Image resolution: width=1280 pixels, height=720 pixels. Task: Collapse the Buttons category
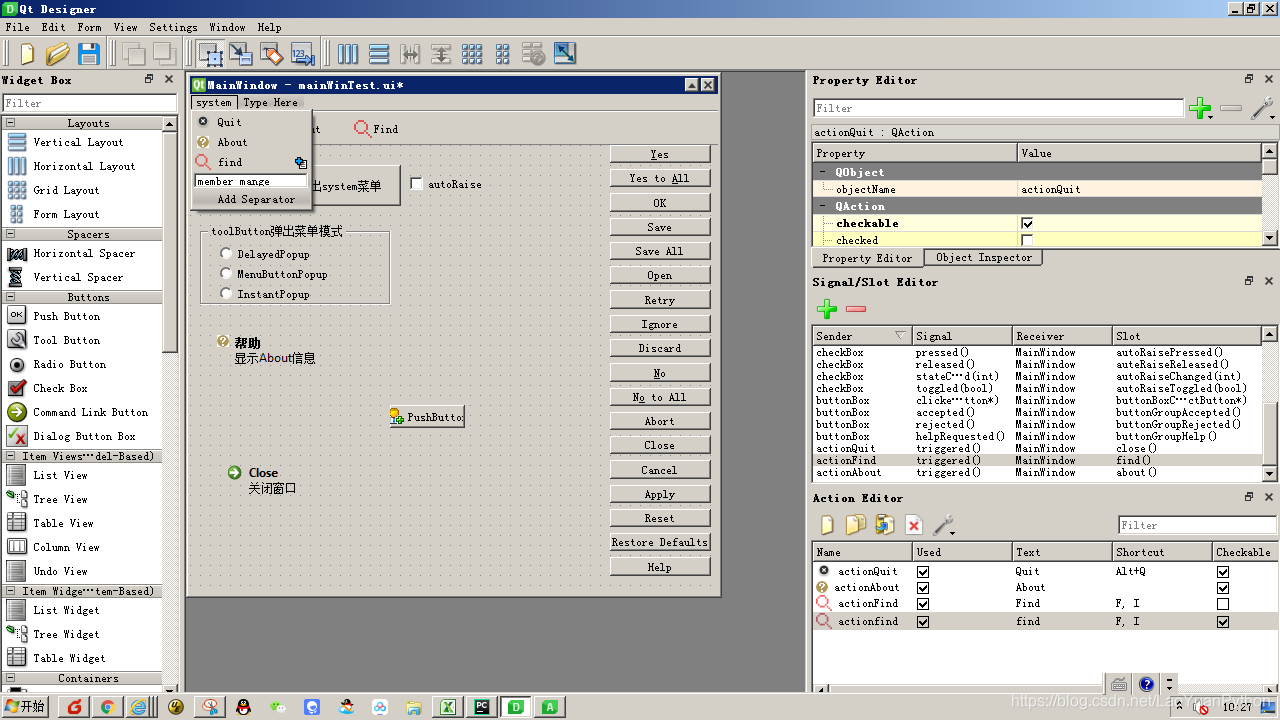tap(11, 297)
